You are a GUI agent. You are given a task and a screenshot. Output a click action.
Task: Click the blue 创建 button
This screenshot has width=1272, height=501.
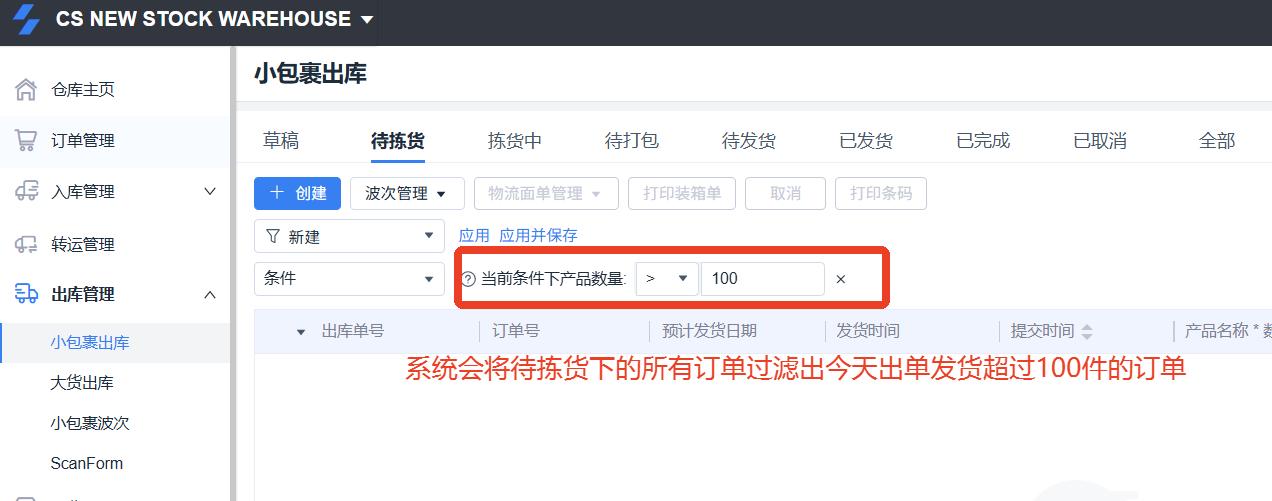297,194
